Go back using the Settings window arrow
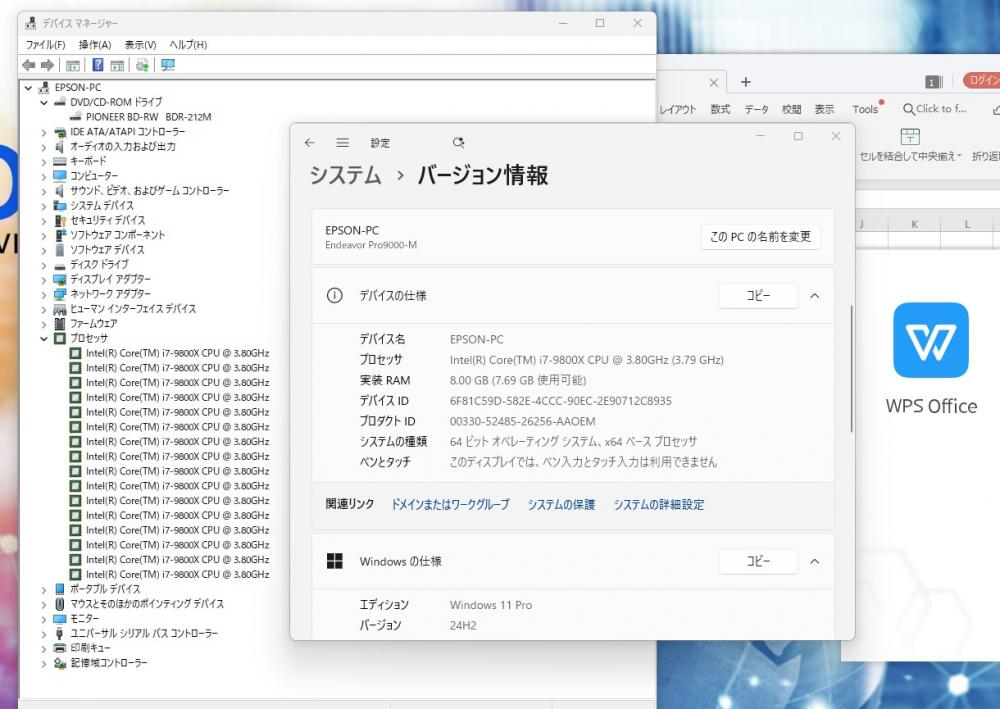 (x=310, y=143)
